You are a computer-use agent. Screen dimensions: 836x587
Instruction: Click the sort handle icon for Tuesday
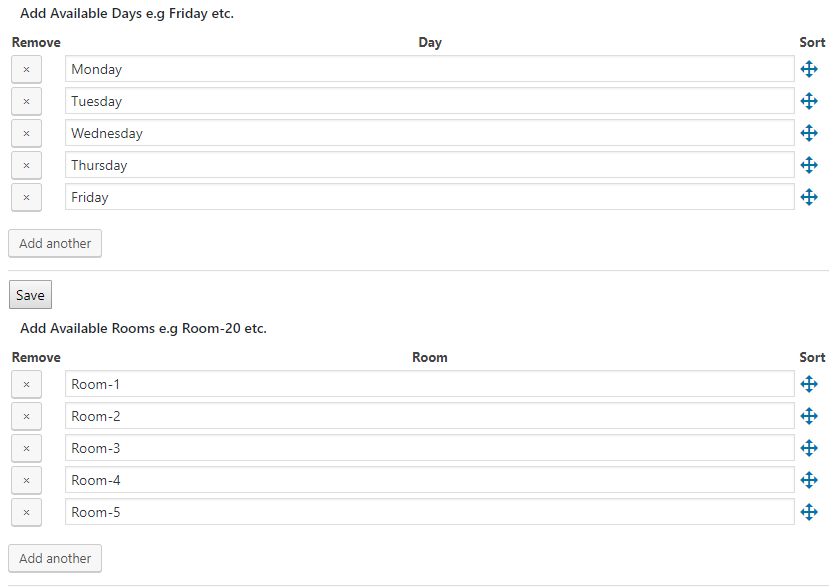[x=809, y=101]
